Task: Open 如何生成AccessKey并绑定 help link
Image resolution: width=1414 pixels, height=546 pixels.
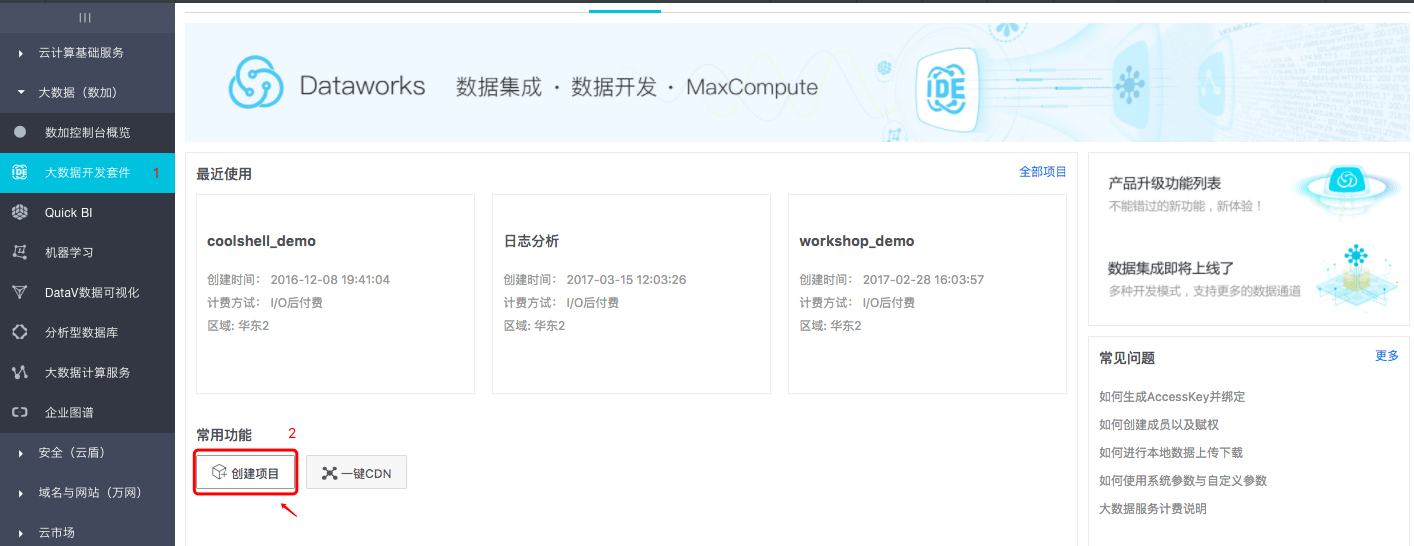Action: point(1172,397)
